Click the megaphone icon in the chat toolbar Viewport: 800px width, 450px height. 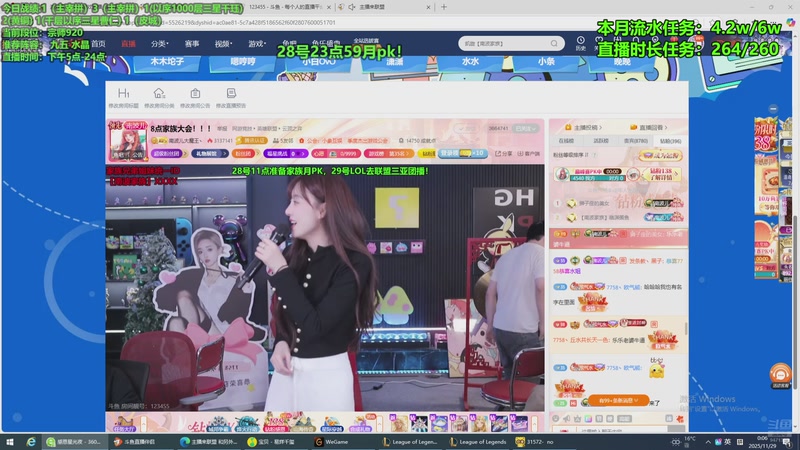(566, 418)
